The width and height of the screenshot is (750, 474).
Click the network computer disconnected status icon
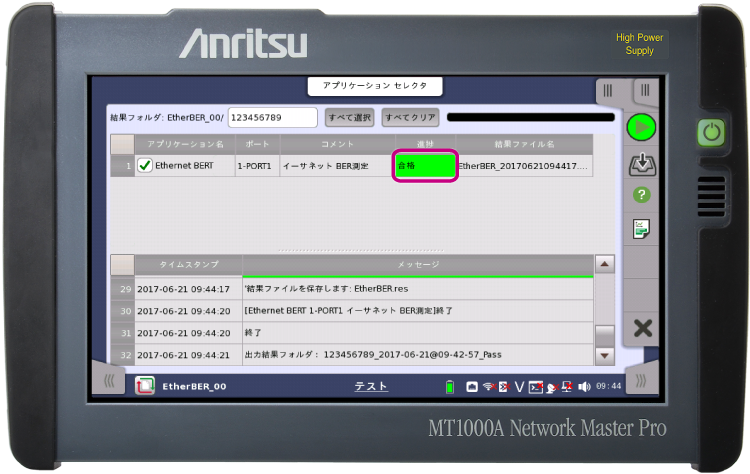[567, 386]
